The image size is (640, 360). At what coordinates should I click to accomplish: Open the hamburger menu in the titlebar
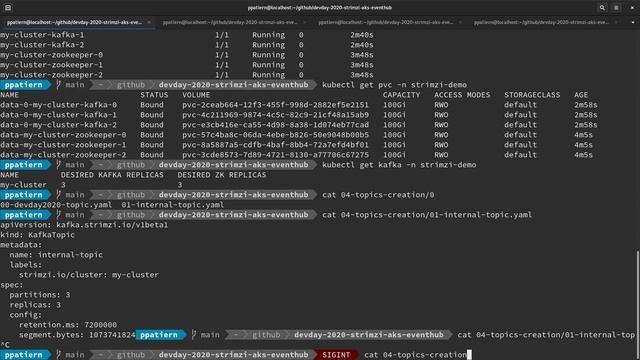pos(616,7)
